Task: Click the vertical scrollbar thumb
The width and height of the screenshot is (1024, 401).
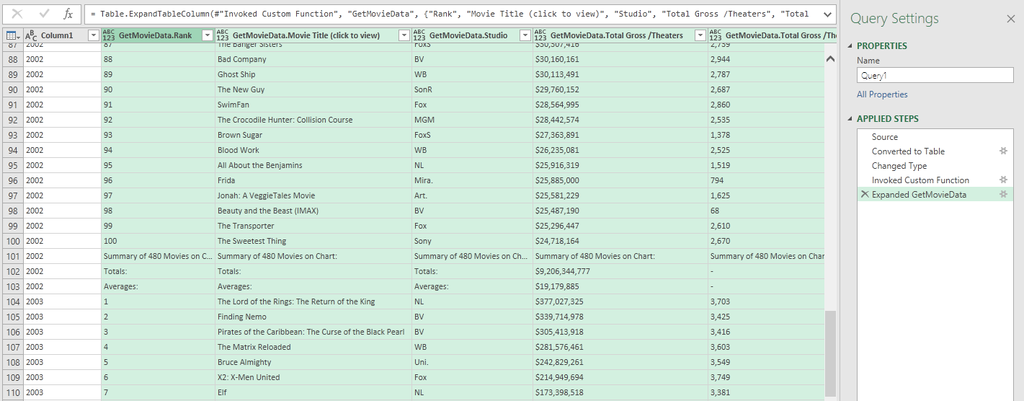Action: (x=831, y=353)
